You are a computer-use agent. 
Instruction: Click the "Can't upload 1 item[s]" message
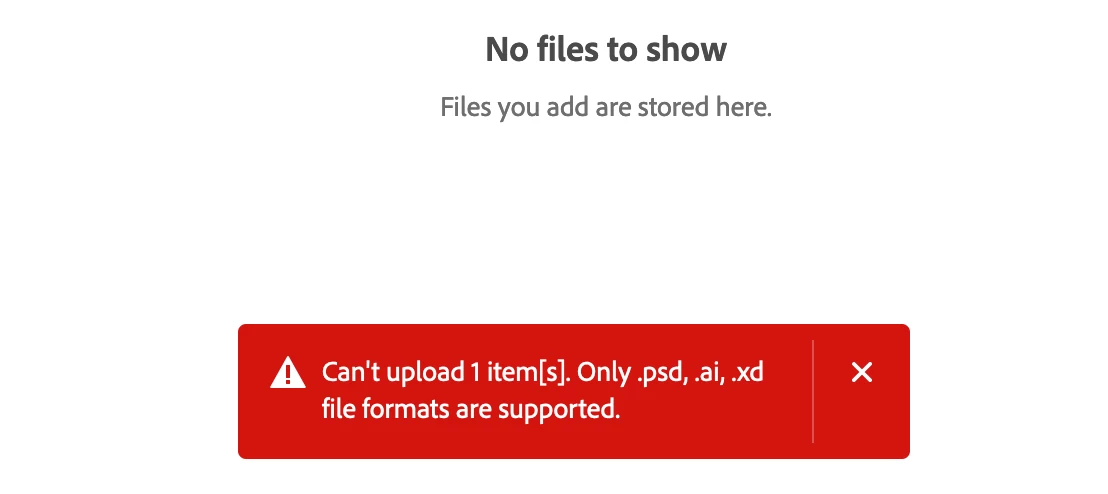[446, 372]
